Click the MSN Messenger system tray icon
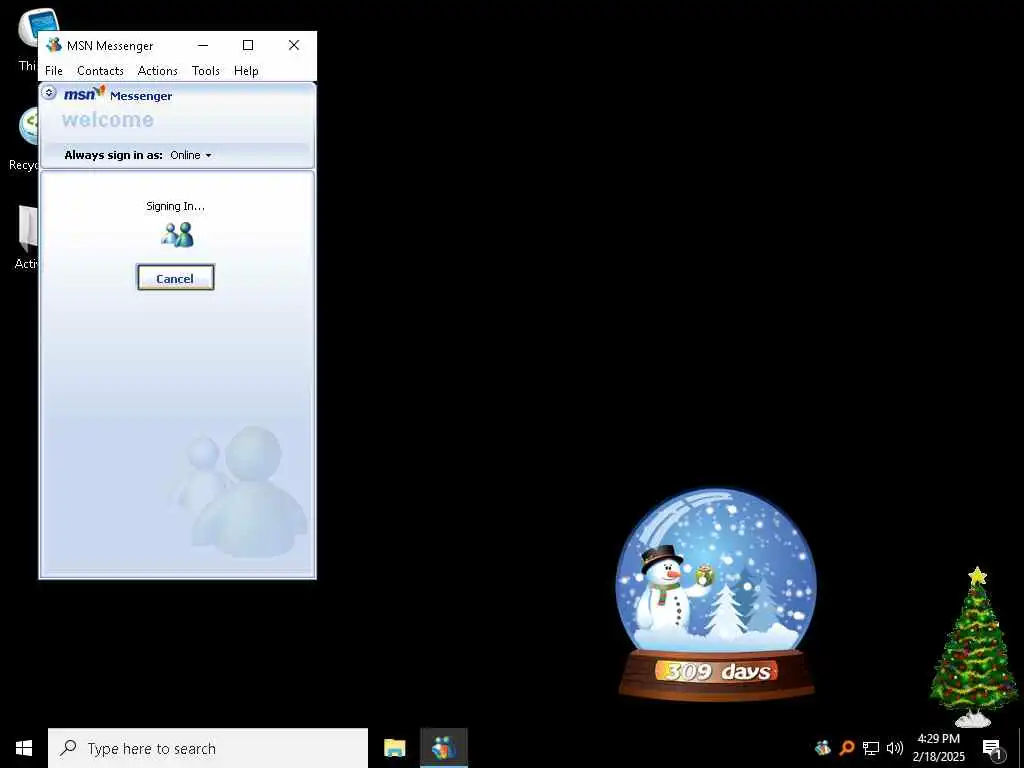Viewport: 1024px width, 768px height. 822,747
